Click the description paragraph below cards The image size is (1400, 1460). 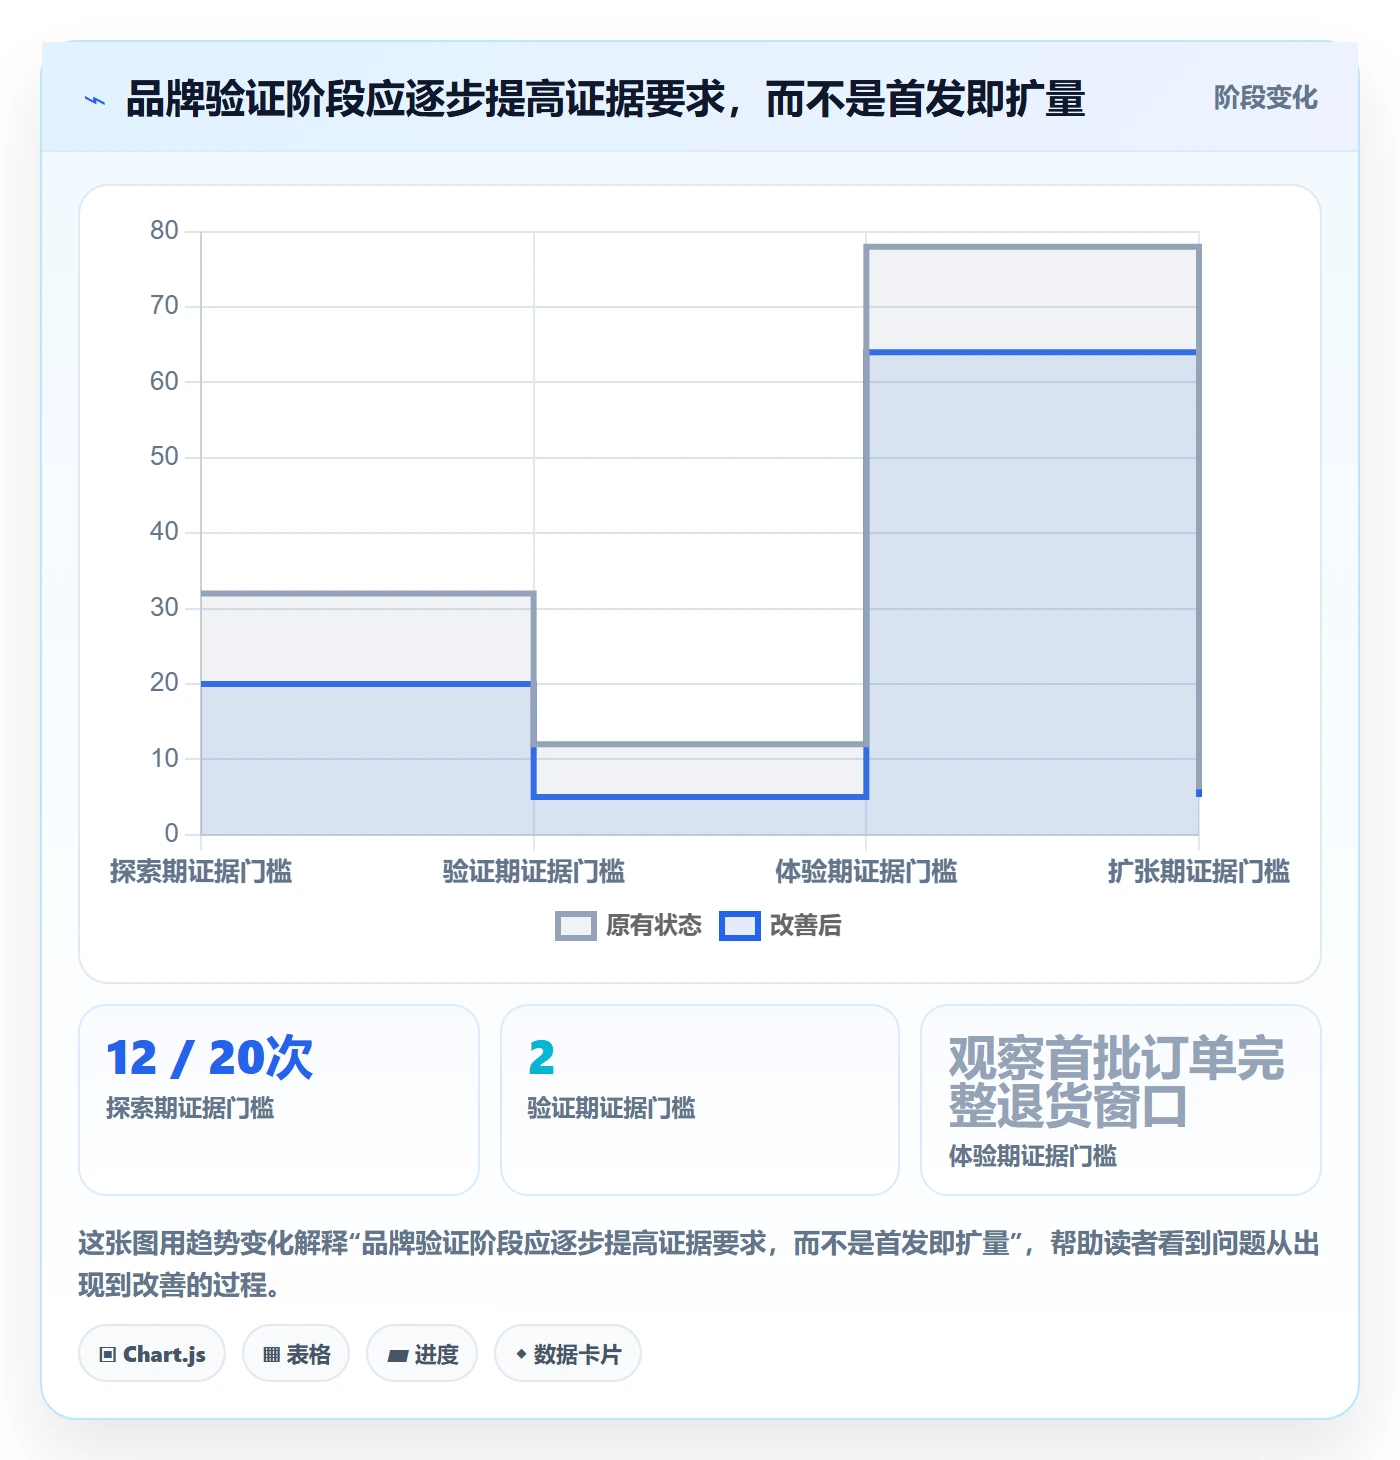pos(699,1264)
